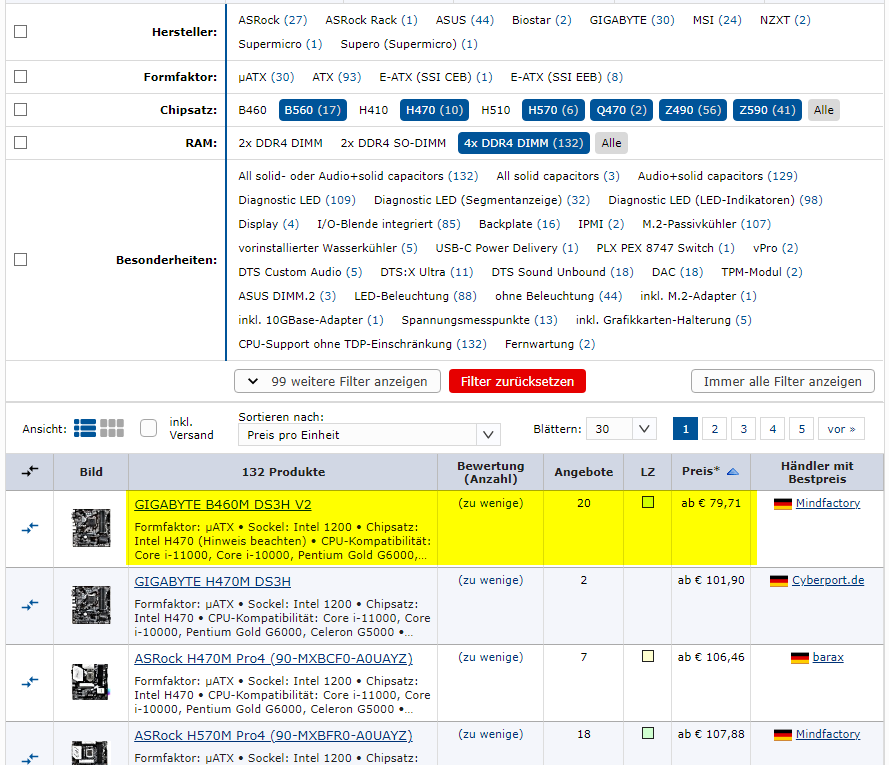The image size is (889, 765).
Task: Click vor » next page button
Action: tap(841, 429)
